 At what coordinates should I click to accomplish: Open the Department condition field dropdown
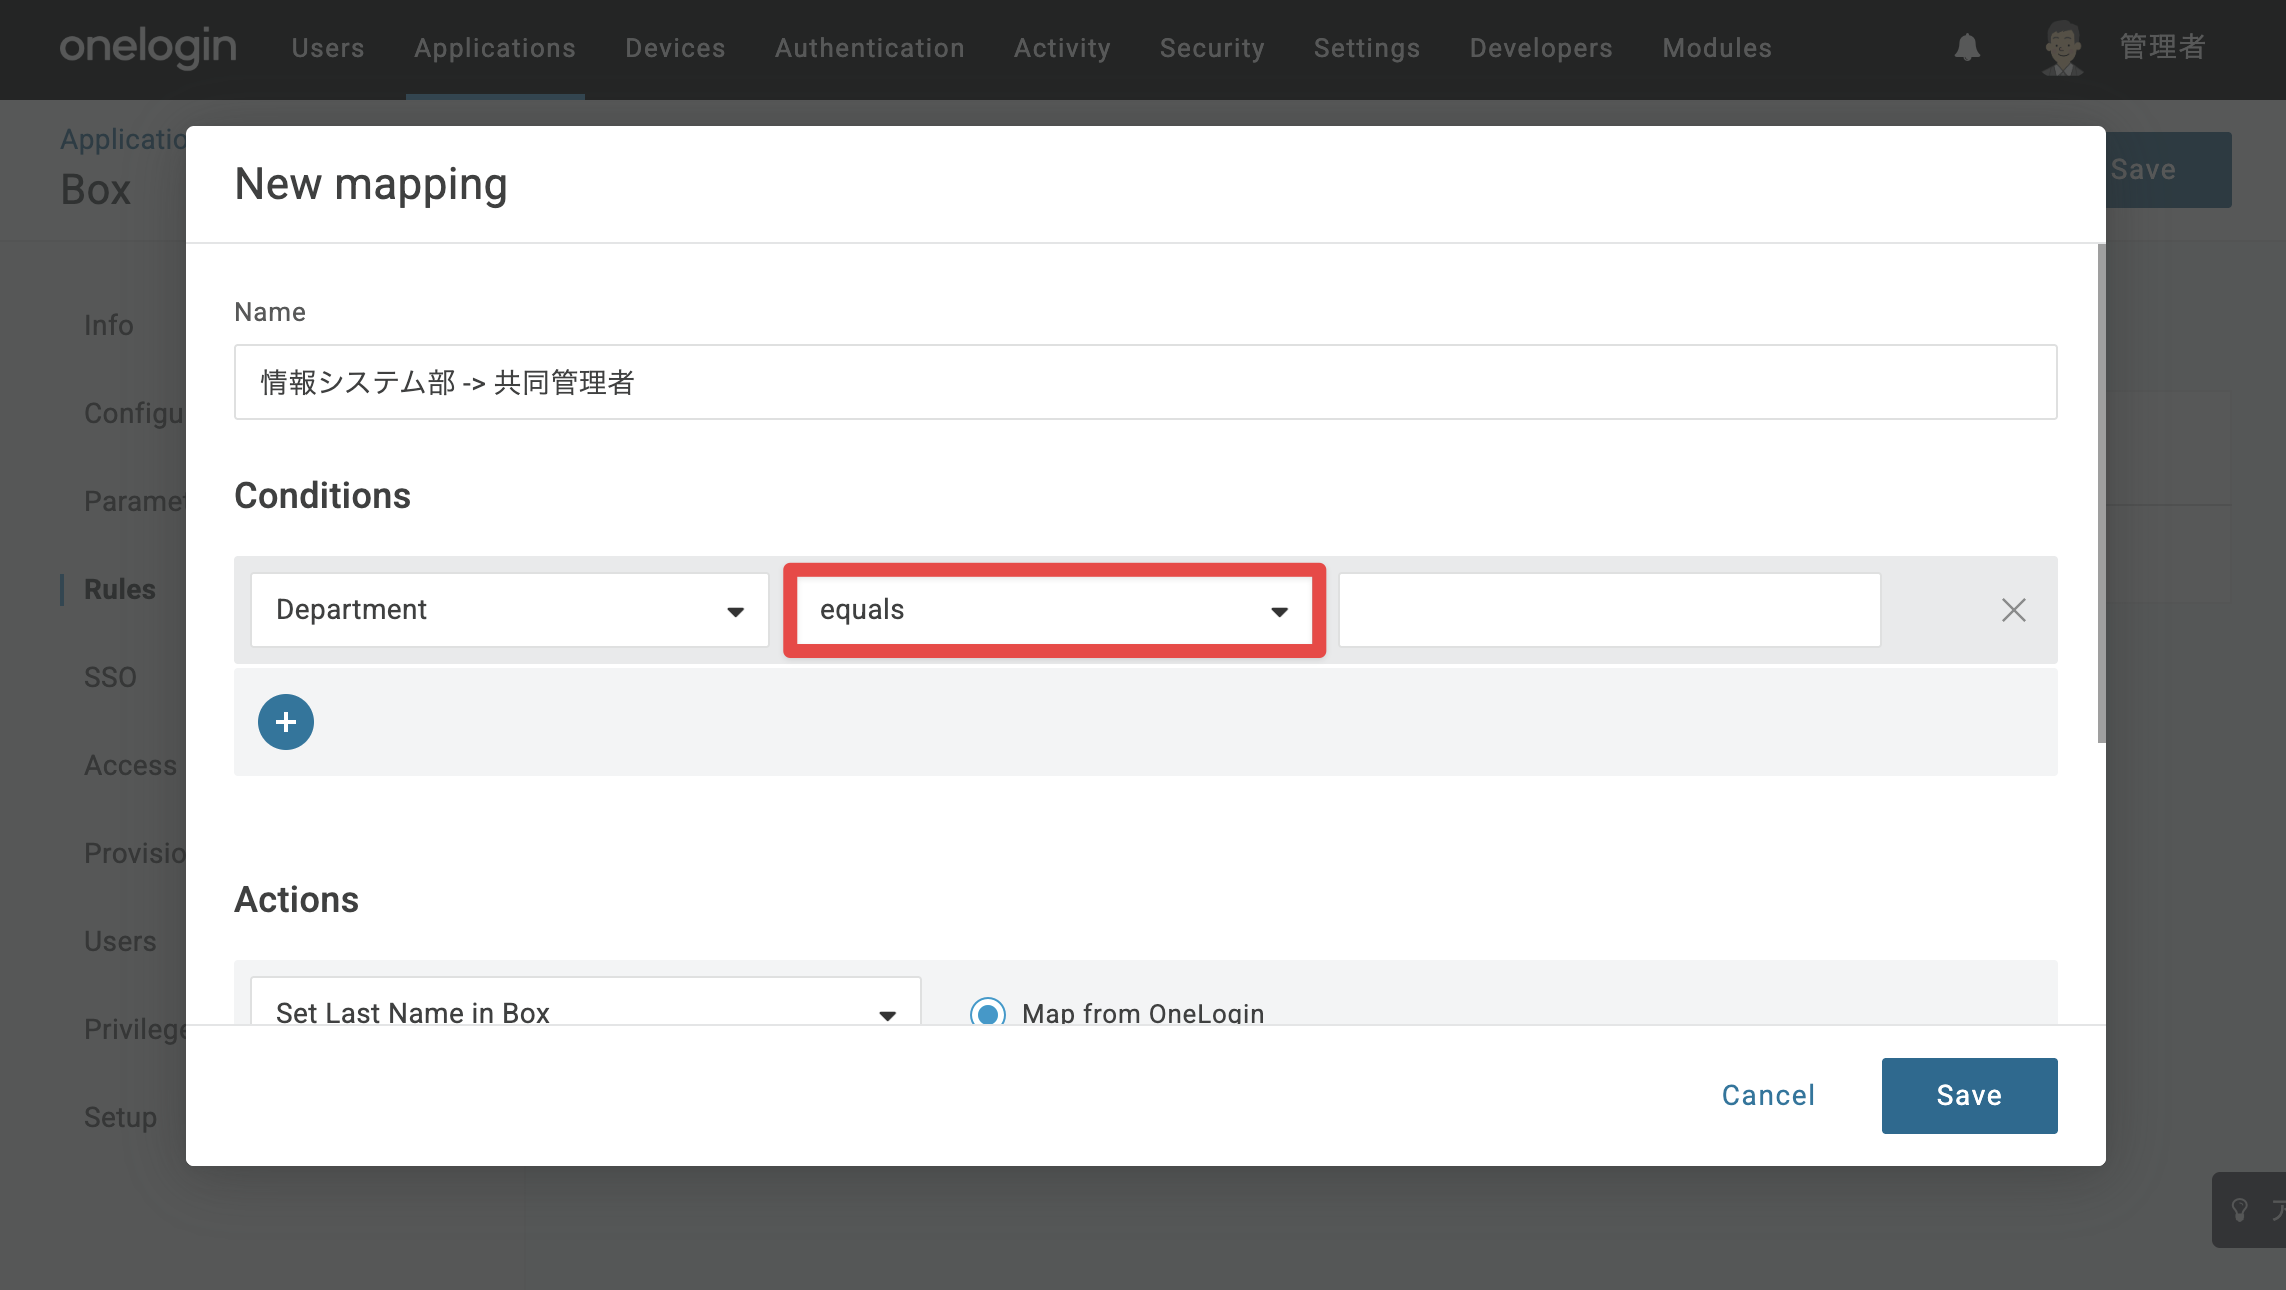[x=510, y=610]
